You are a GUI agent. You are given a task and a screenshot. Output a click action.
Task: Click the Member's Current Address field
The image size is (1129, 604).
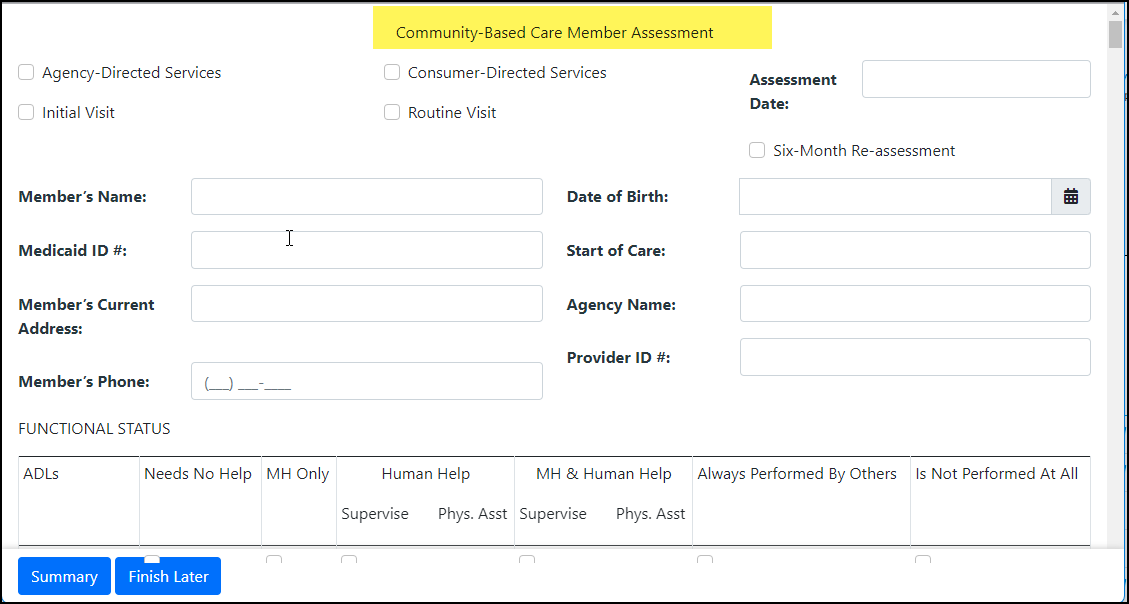(366, 303)
